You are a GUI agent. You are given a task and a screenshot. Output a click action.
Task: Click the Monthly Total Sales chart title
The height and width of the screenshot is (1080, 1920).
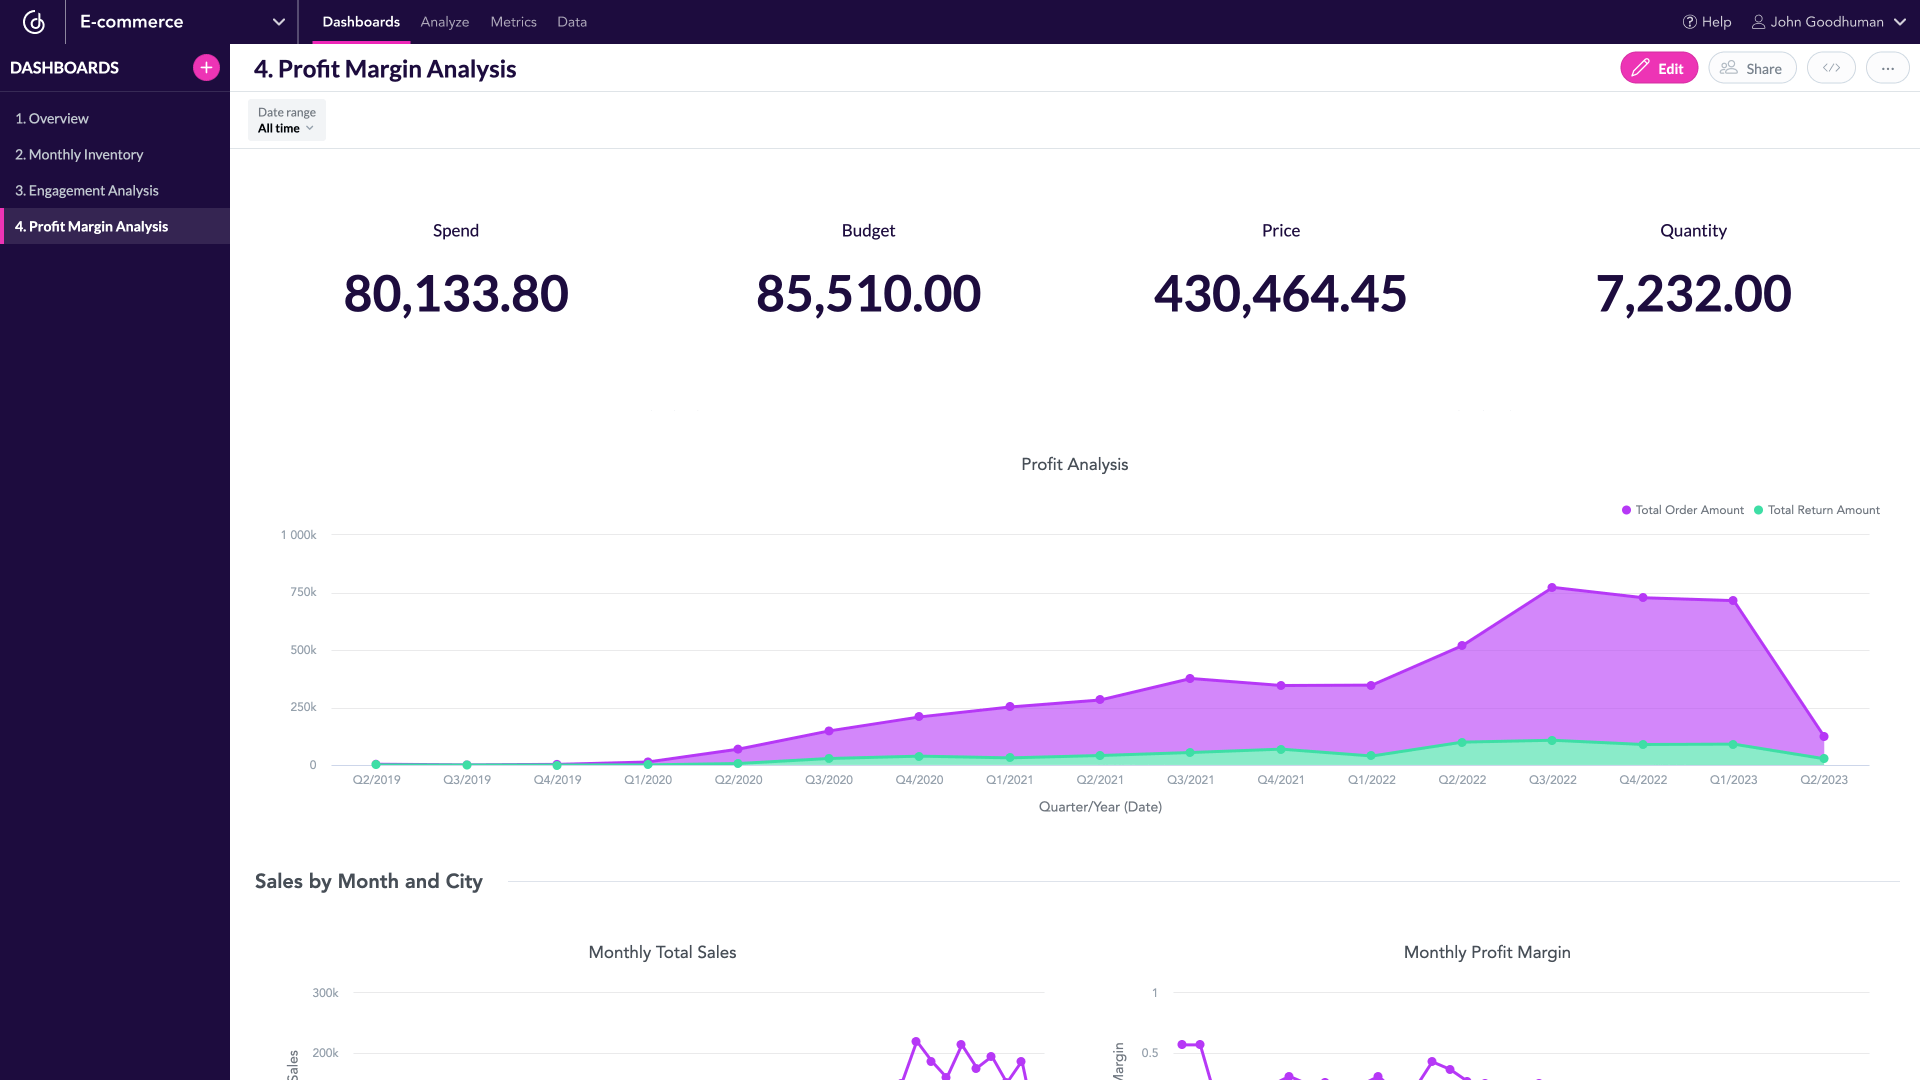[x=662, y=952]
